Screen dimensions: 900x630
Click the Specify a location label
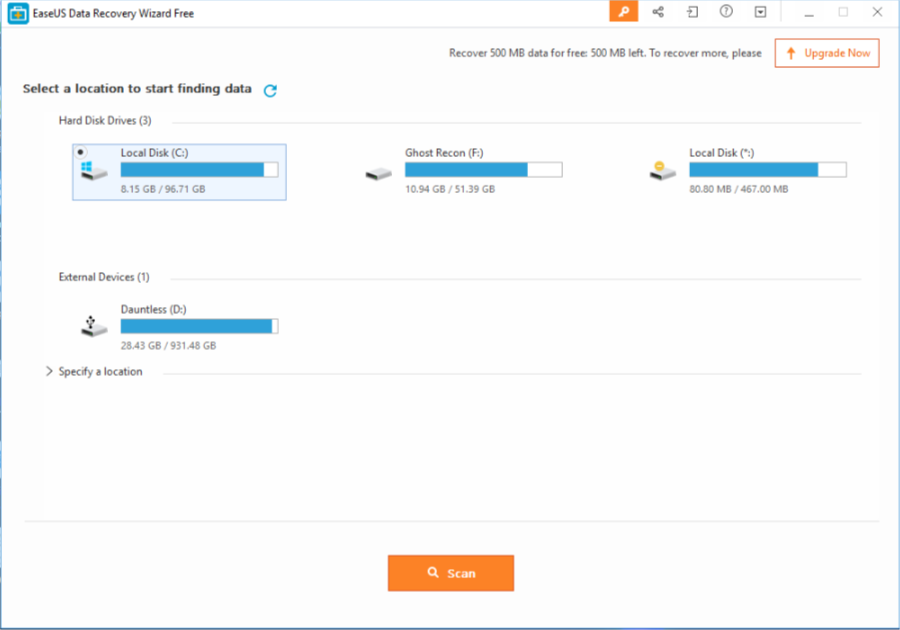(100, 372)
